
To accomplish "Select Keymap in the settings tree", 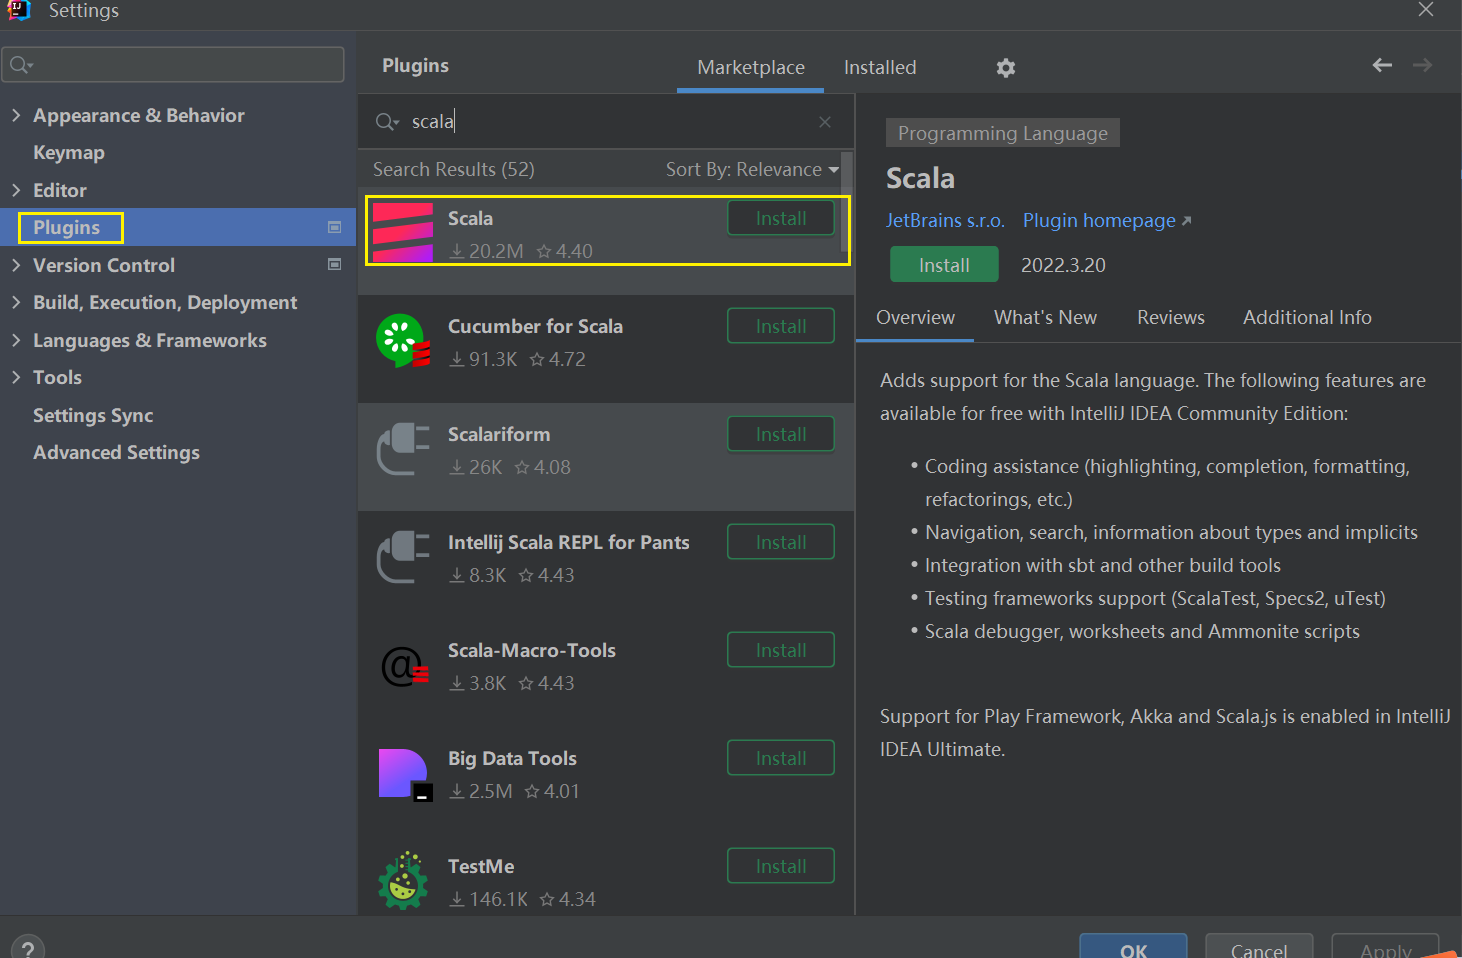I will (x=69, y=152).
